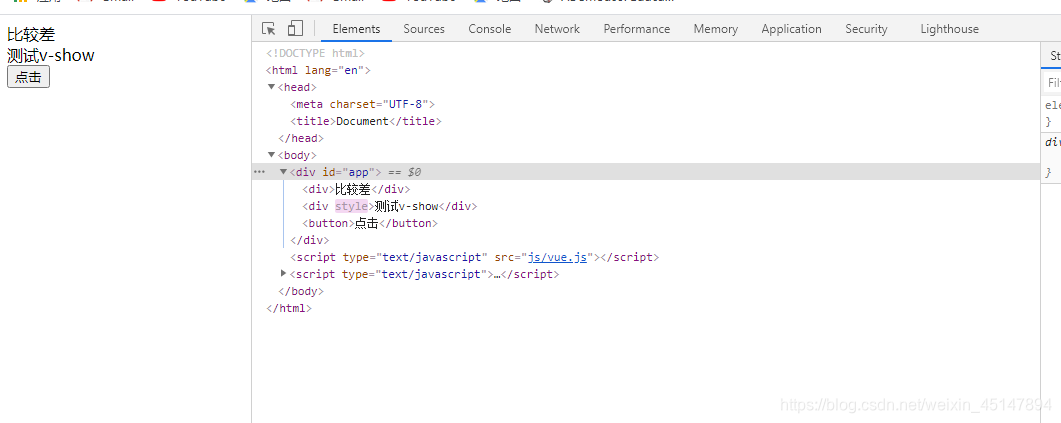Open the Lighthouse tab
The image size is (1061, 423).
pyautogui.click(x=949, y=28)
